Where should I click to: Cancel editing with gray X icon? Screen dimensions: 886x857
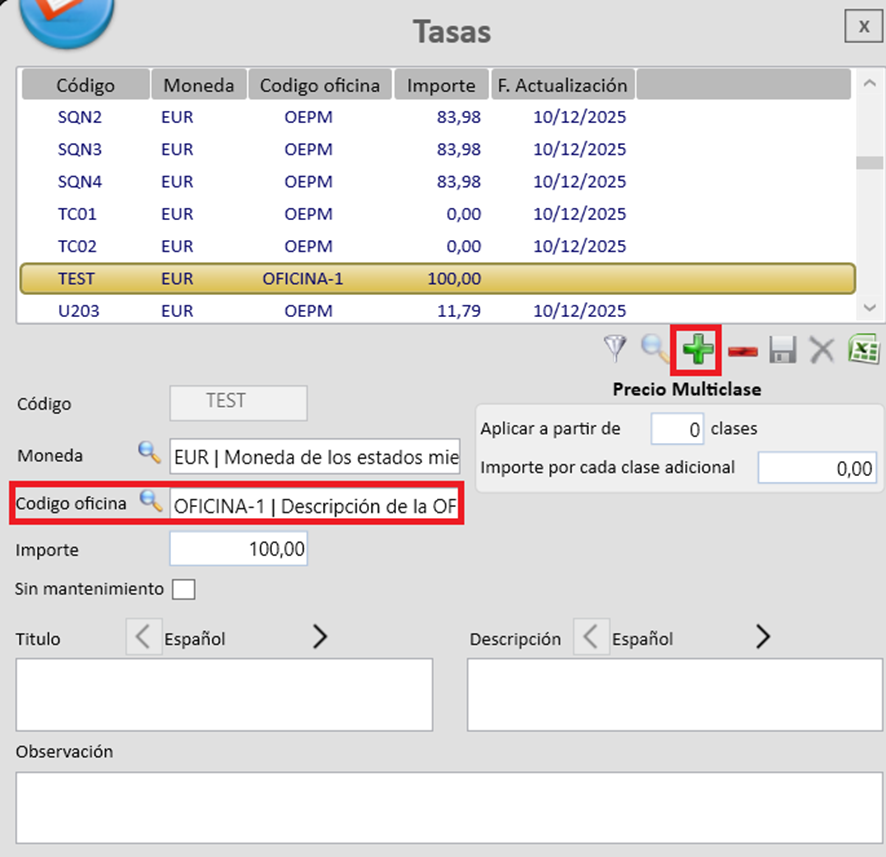coord(822,349)
